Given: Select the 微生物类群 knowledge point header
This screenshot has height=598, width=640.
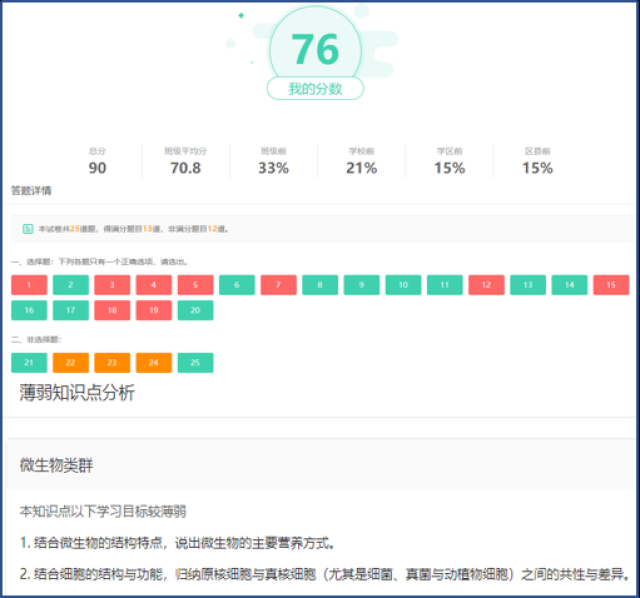Looking at the screenshot, I should (57, 466).
